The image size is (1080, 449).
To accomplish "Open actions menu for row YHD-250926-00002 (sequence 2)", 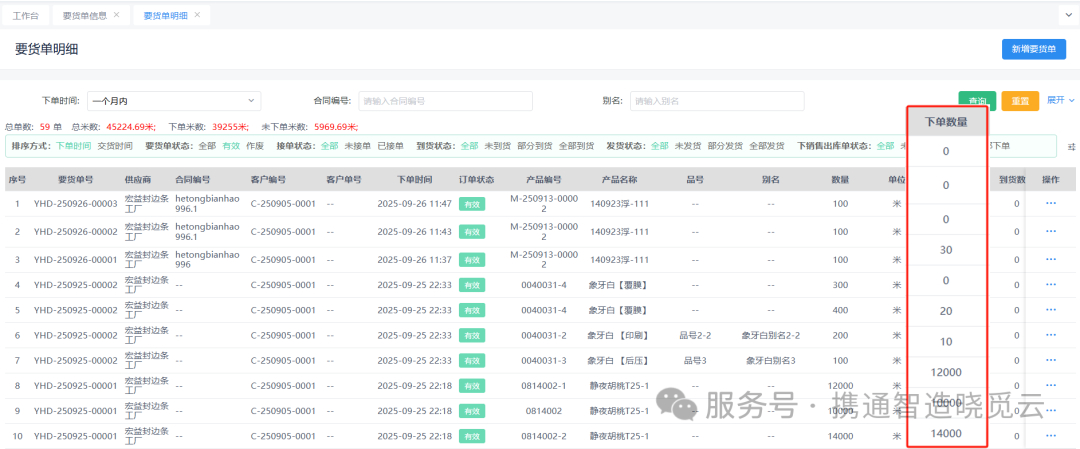I will (x=1050, y=231).
